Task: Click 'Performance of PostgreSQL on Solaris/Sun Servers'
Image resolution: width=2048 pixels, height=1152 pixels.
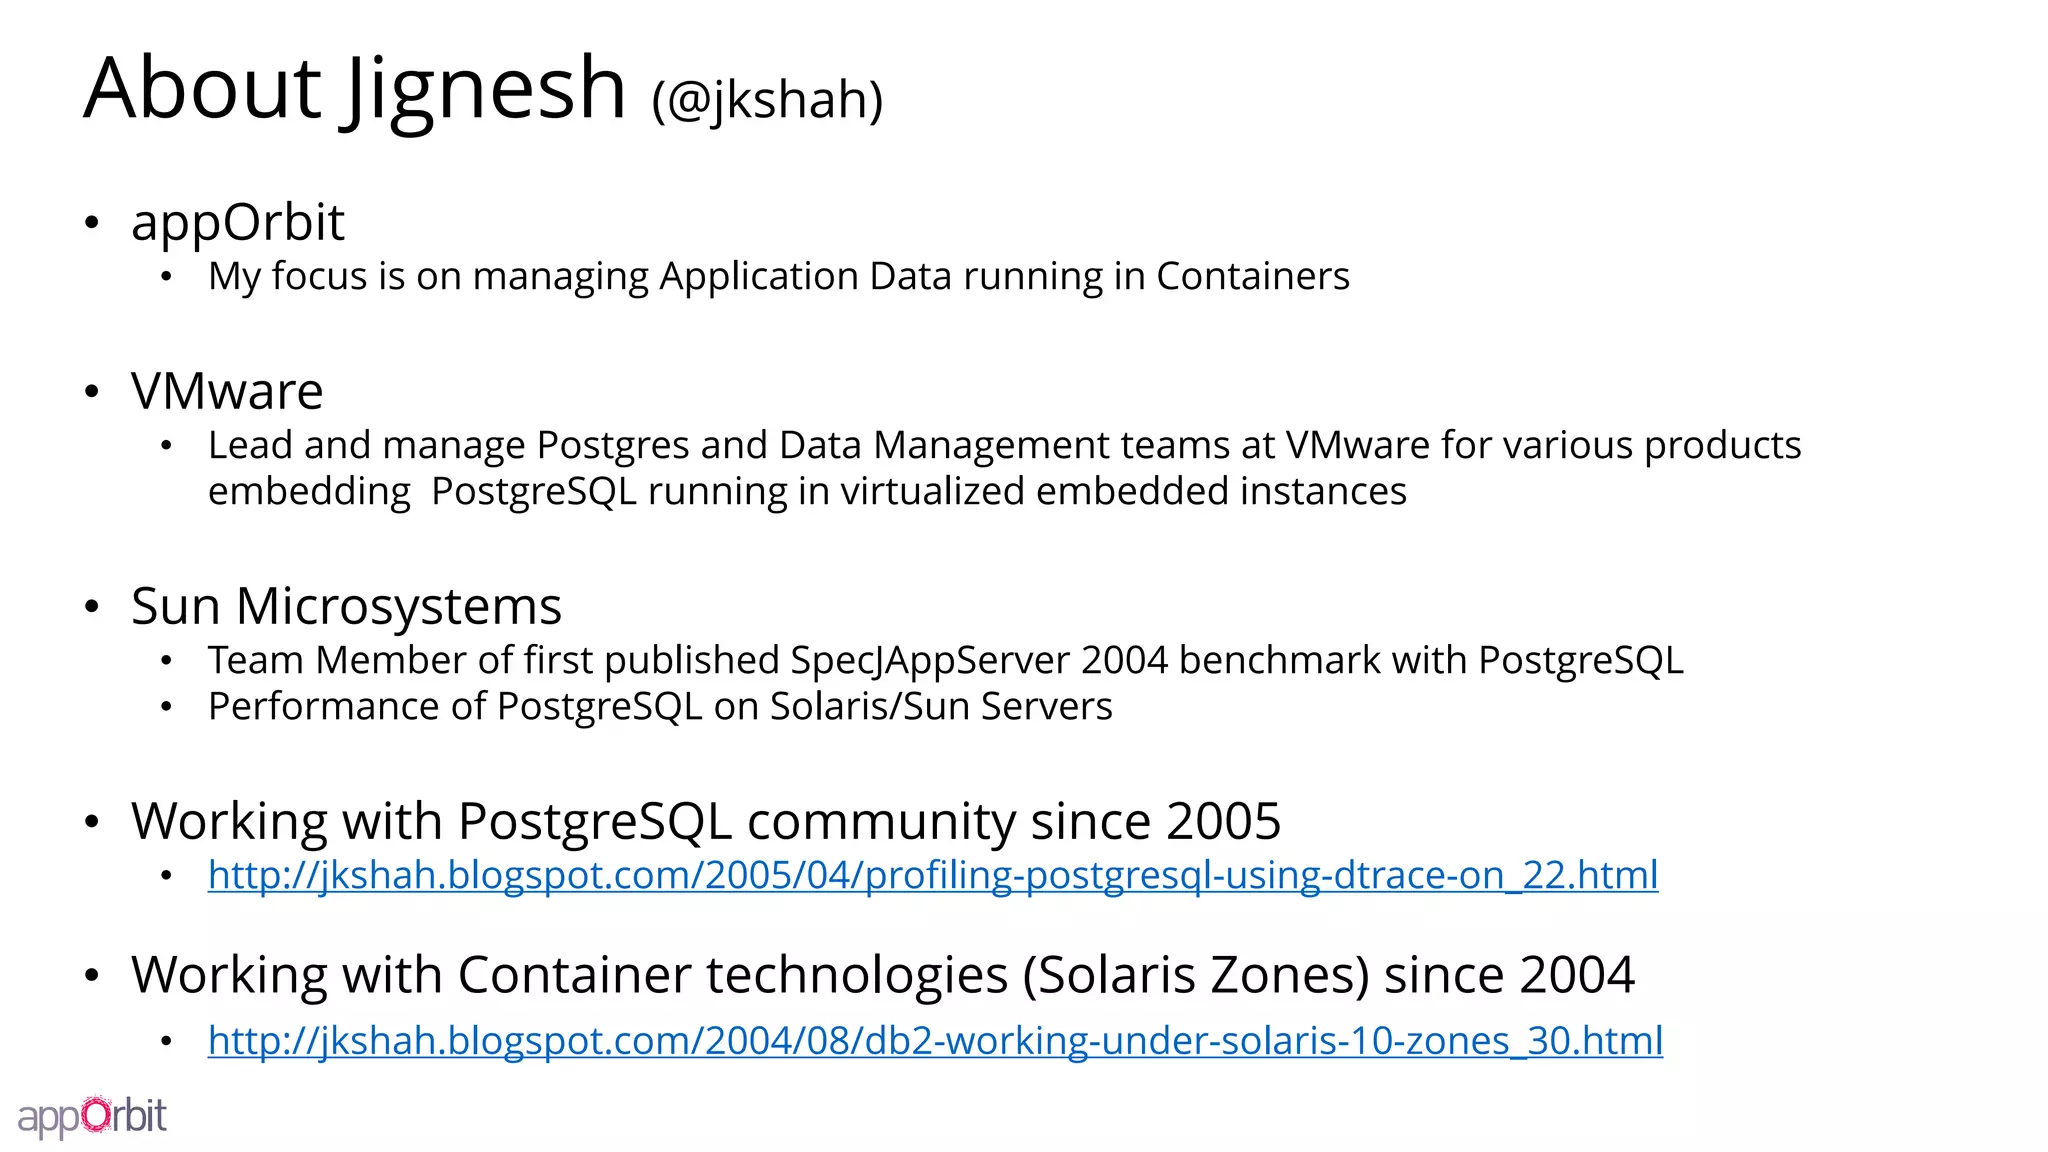Action: point(659,707)
